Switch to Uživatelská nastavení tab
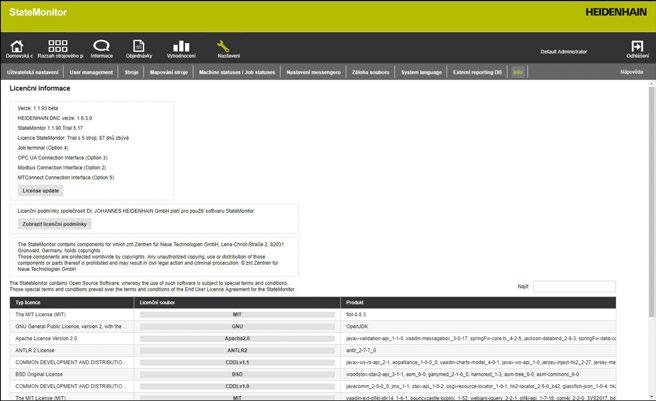This screenshot has height=401, width=656. 32,72
